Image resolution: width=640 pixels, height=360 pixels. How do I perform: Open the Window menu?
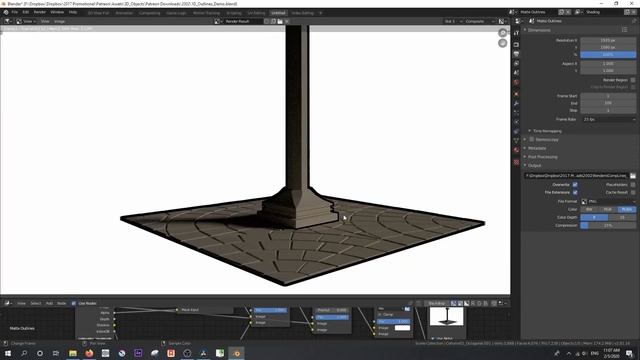57,12
